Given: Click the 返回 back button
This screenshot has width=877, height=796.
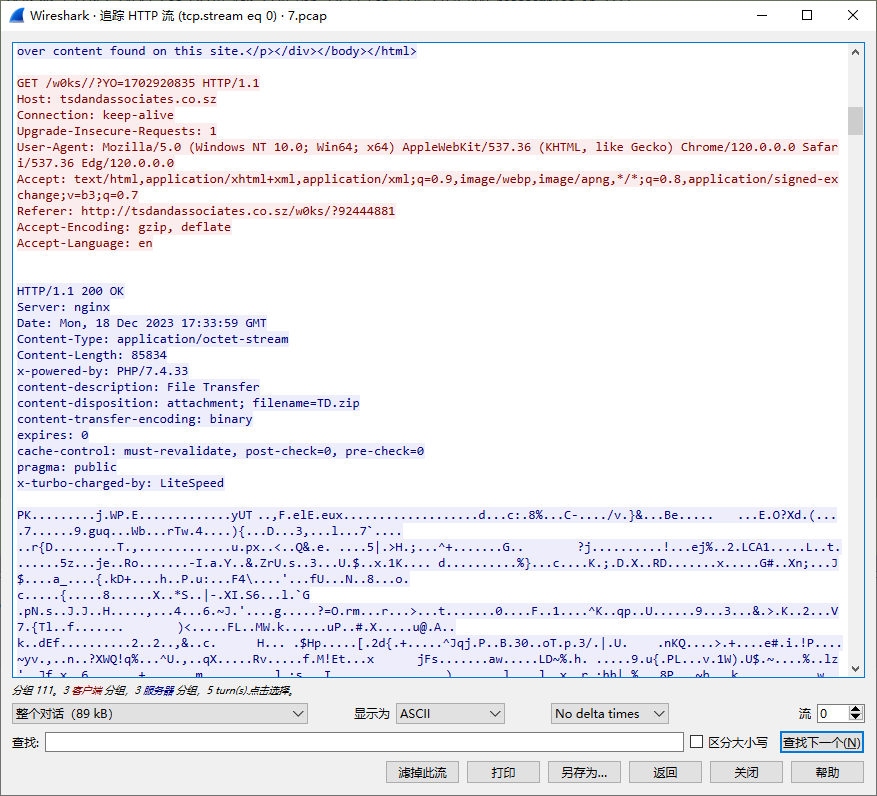Looking at the screenshot, I should [x=665, y=772].
